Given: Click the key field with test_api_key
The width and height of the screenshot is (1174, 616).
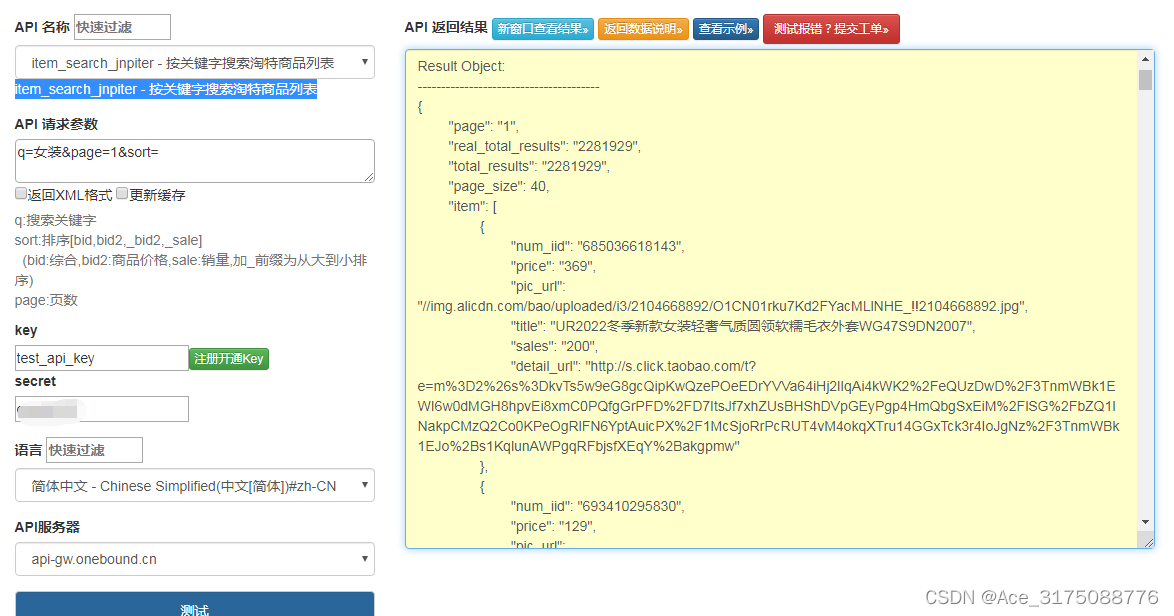Looking at the screenshot, I should [102, 358].
